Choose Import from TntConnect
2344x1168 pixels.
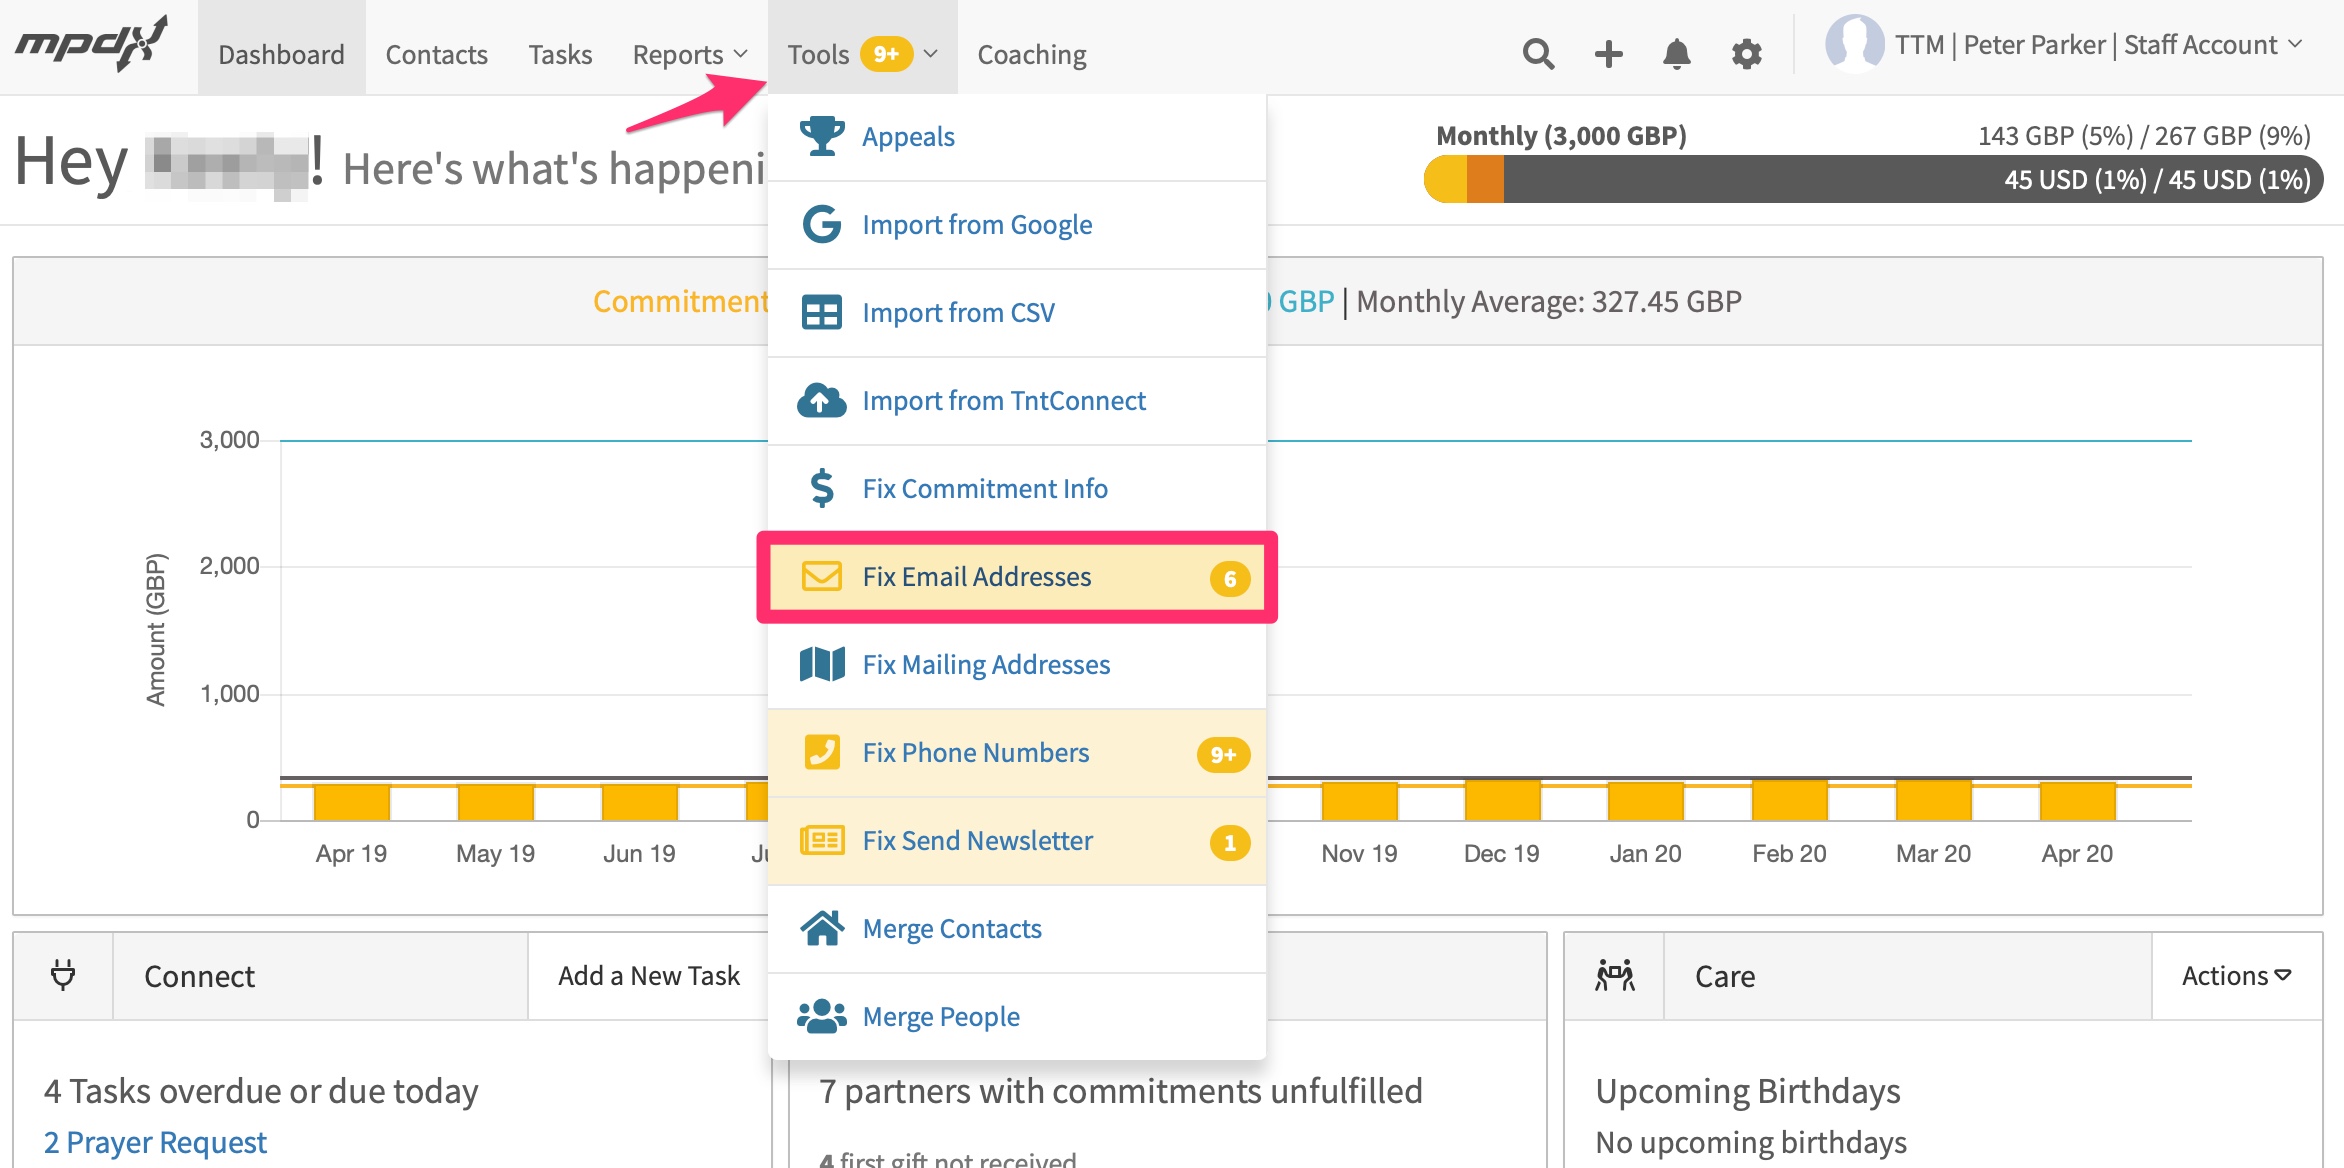[1017, 401]
